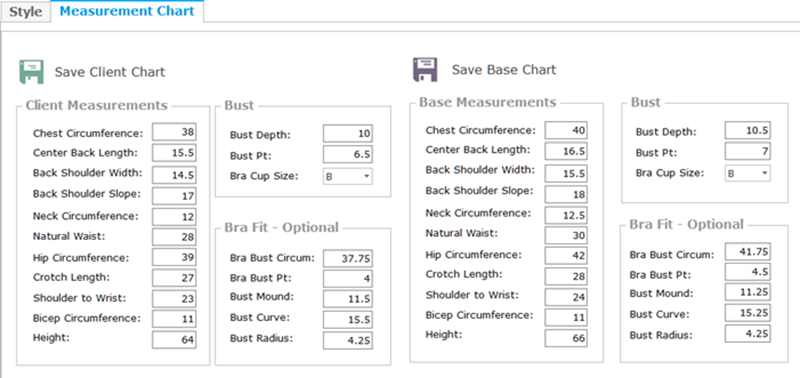Screen dimensions: 800x378
Task: Select the base Center Back Length field
Action: [566, 152]
